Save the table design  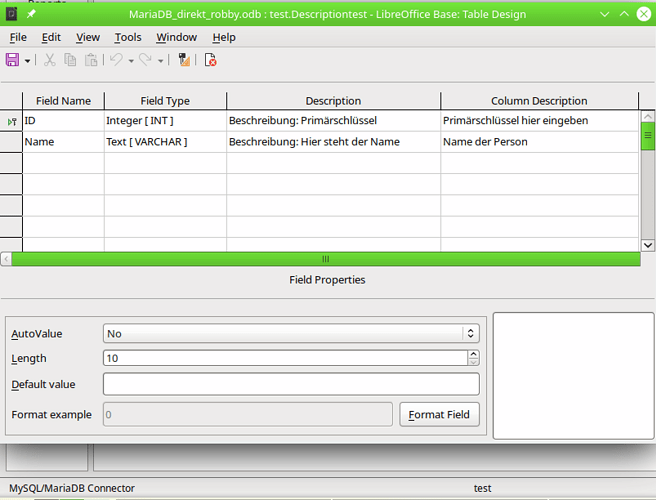[12, 60]
